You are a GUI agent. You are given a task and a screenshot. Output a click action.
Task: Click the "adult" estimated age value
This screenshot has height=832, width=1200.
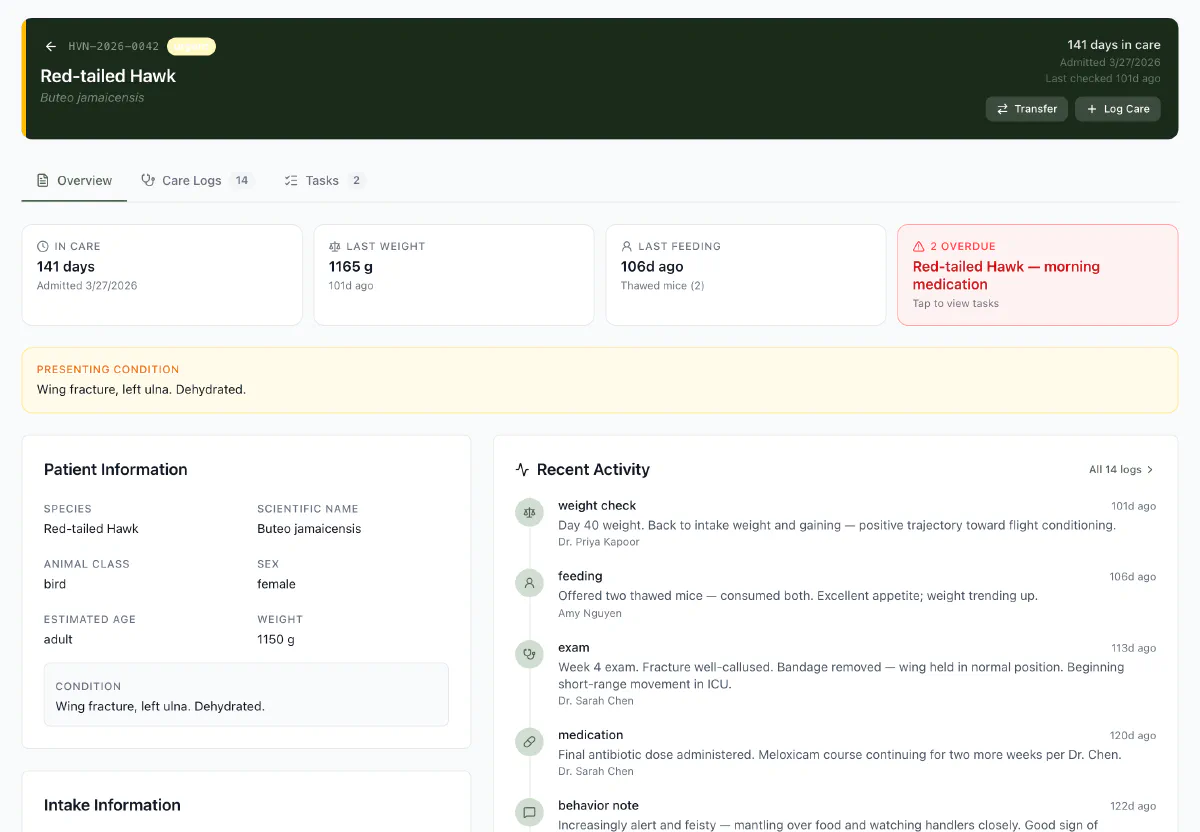tap(58, 639)
